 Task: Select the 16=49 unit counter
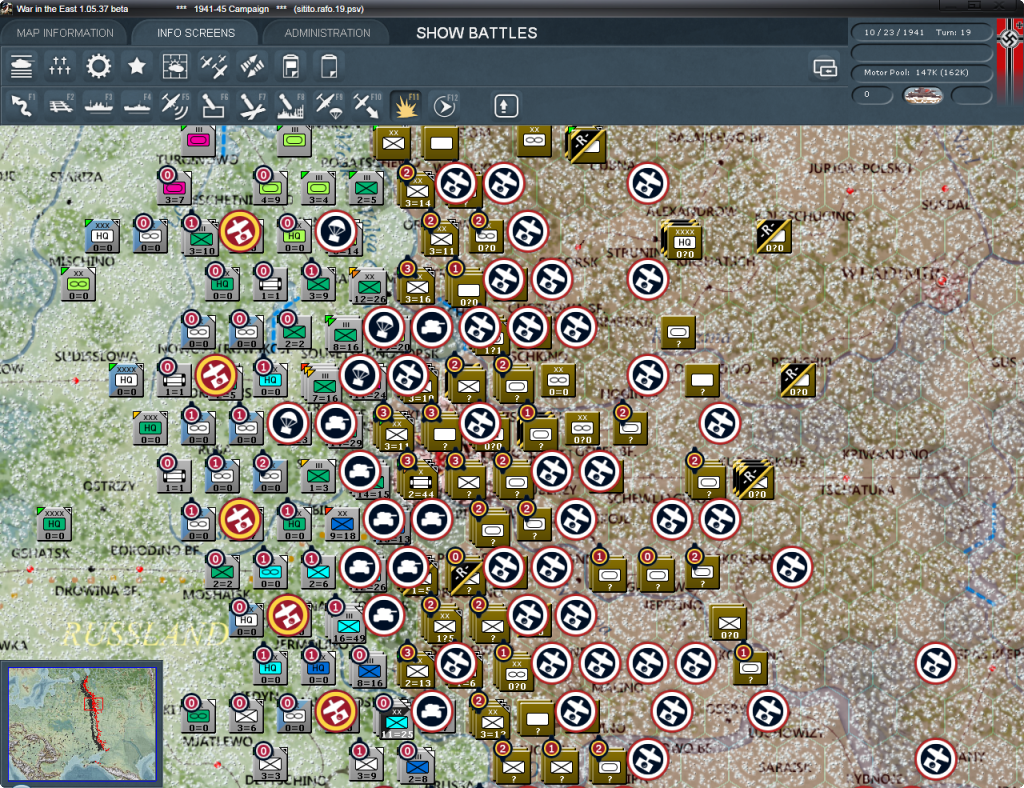348,627
